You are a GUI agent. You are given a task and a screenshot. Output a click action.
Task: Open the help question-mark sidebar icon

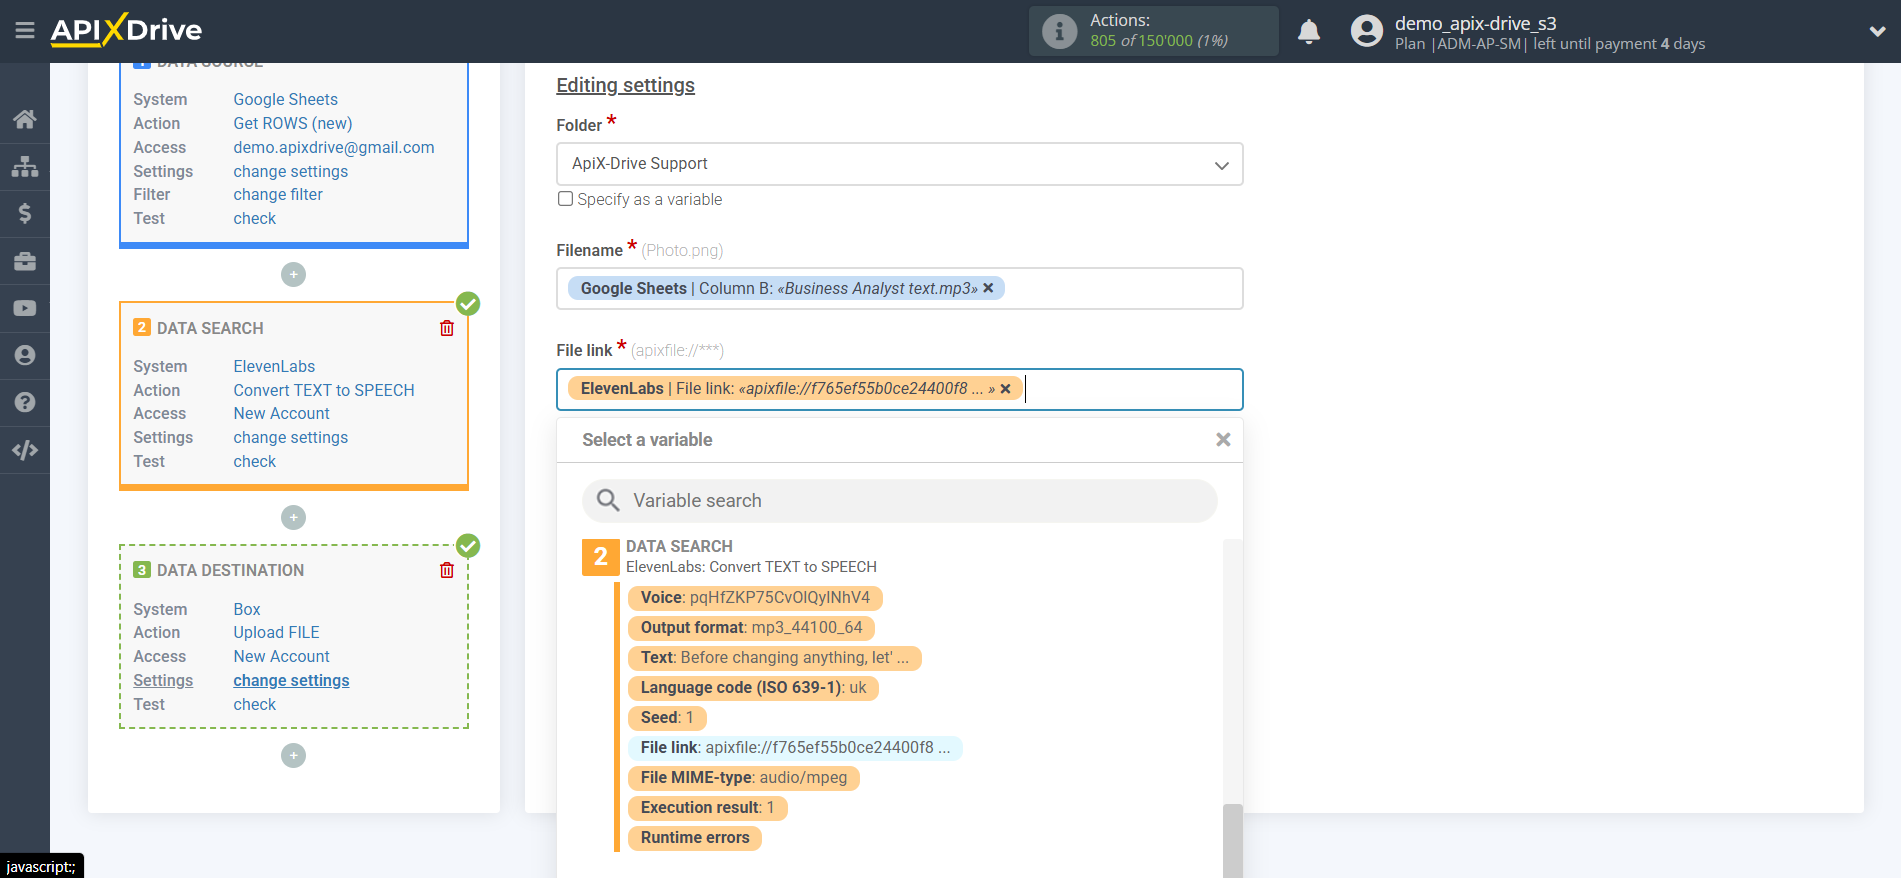(x=25, y=402)
